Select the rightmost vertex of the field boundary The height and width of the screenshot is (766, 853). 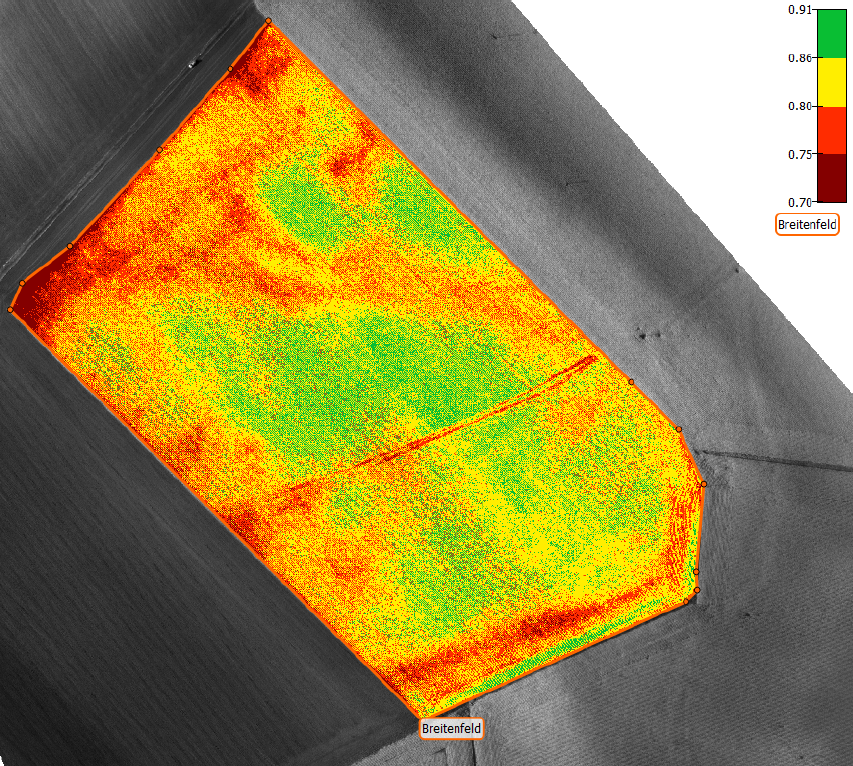(x=703, y=484)
